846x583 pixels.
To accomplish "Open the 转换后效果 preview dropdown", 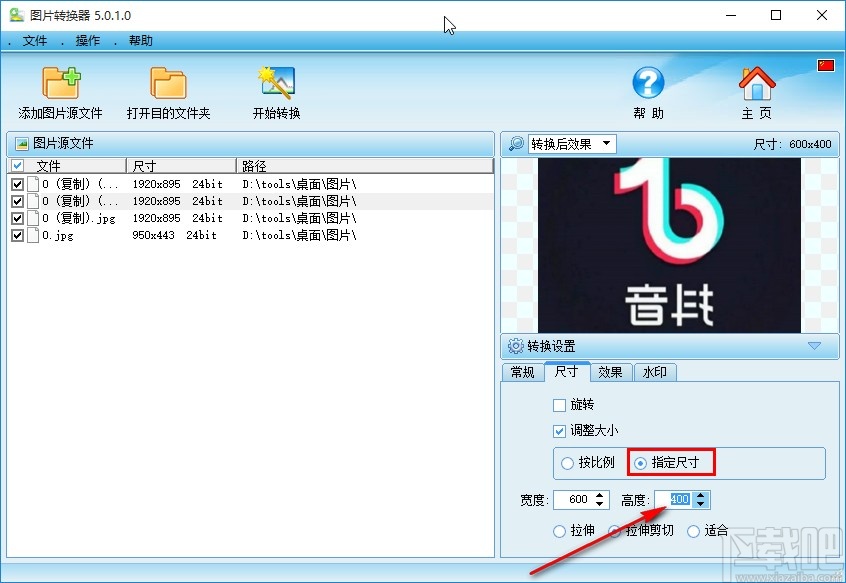I will [x=608, y=143].
